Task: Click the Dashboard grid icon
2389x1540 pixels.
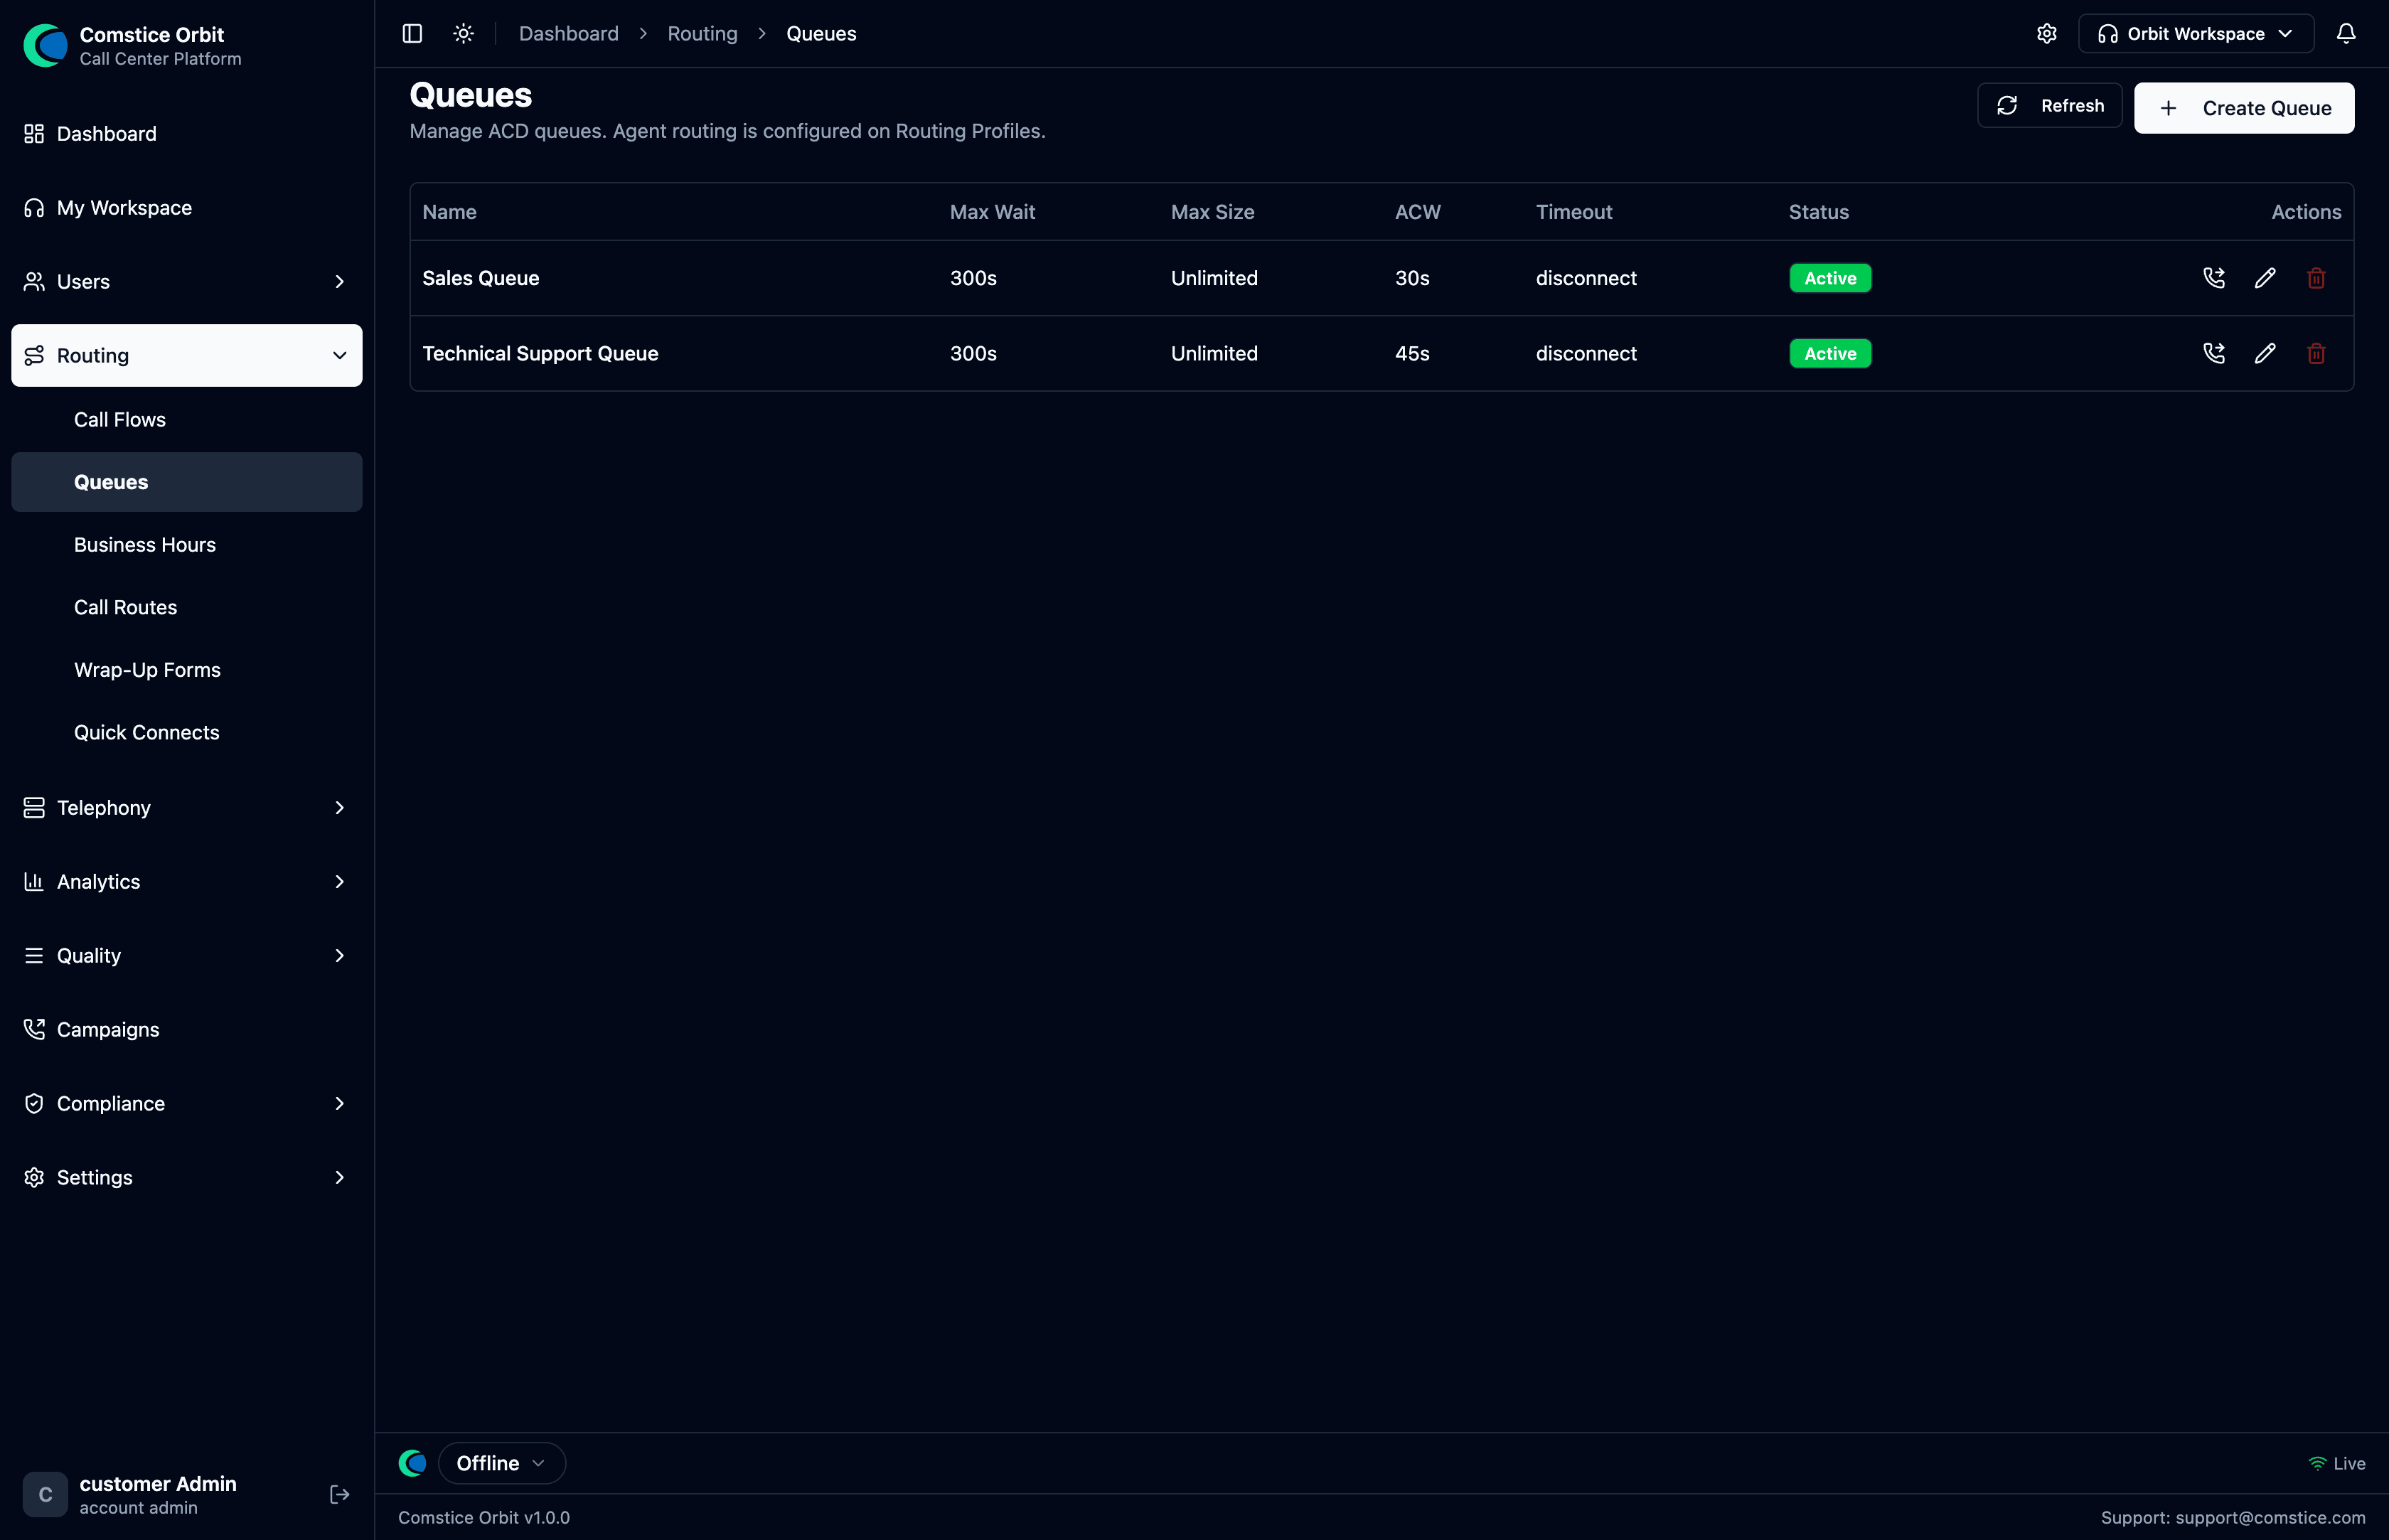Action: tap(34, 134)
